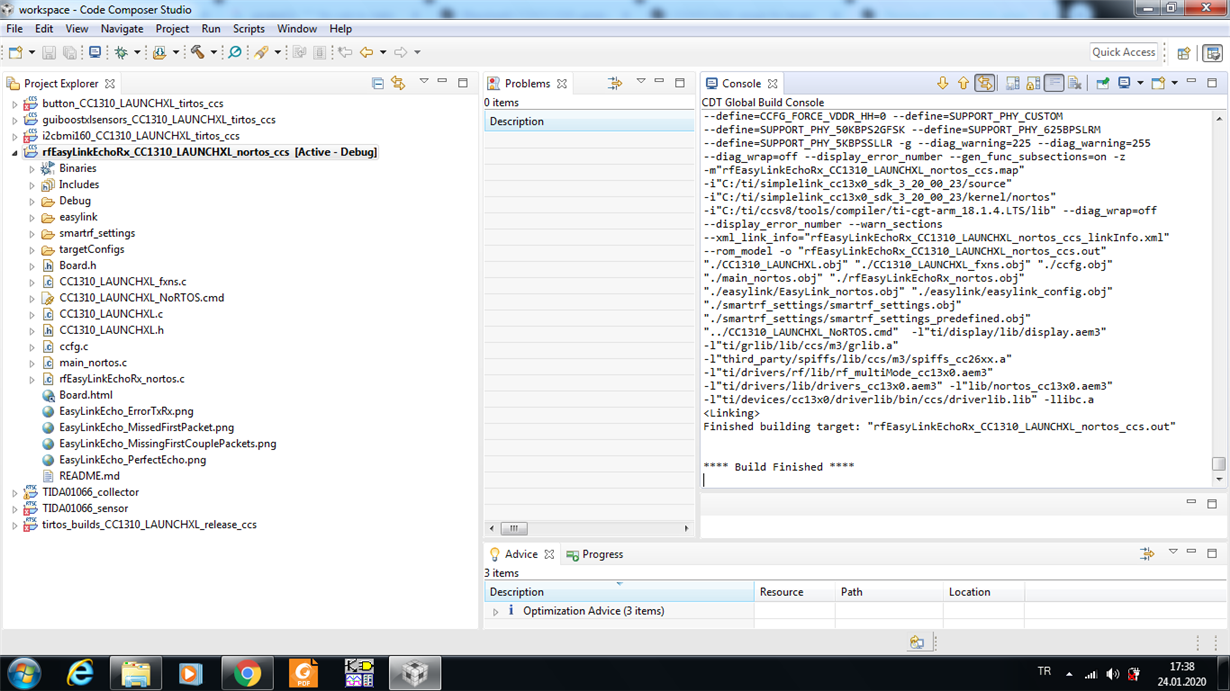
Task: Open Internet Explorer from the taskbar
Action: (80, 673)
